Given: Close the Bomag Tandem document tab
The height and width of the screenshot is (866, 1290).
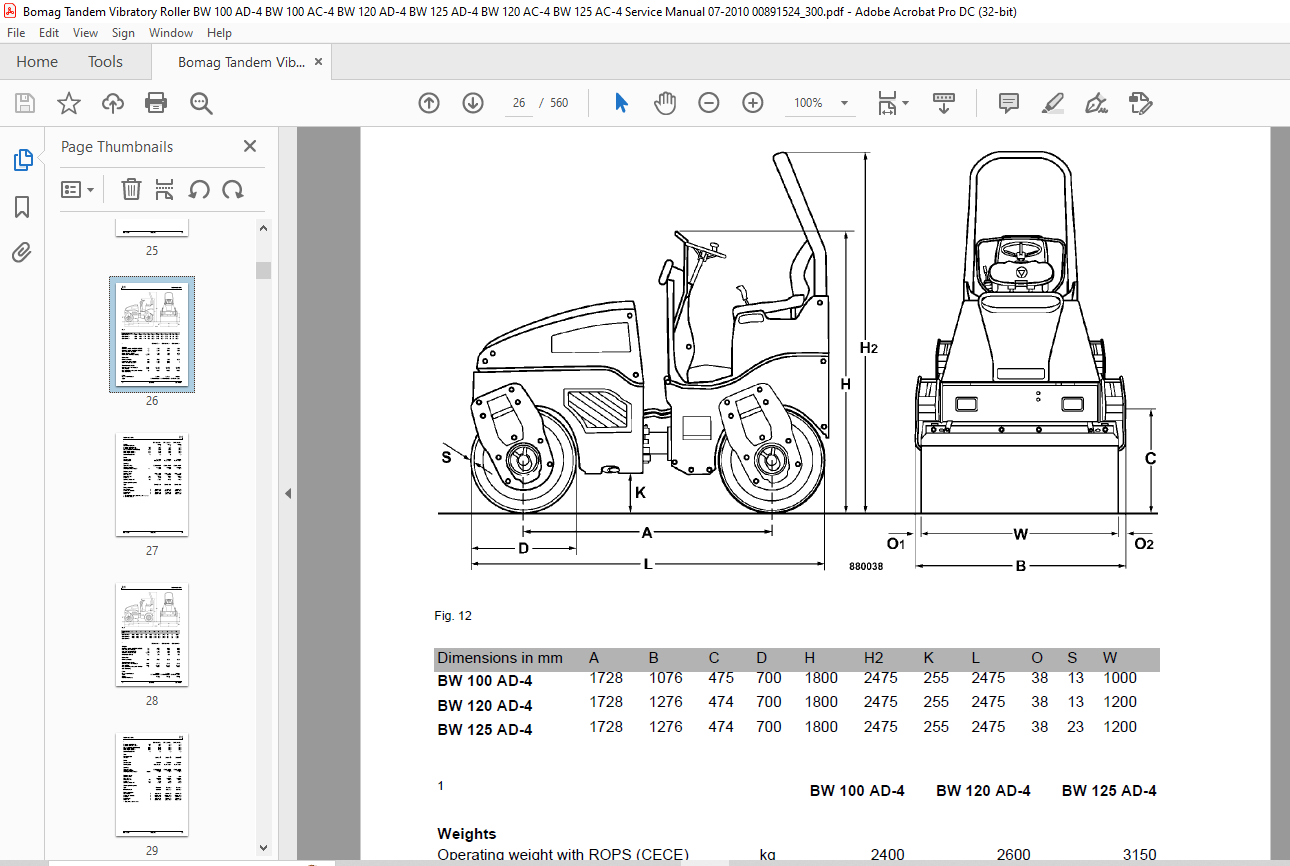Looking at the screenshot, I should pyautogui.click(x=318, y=62).
